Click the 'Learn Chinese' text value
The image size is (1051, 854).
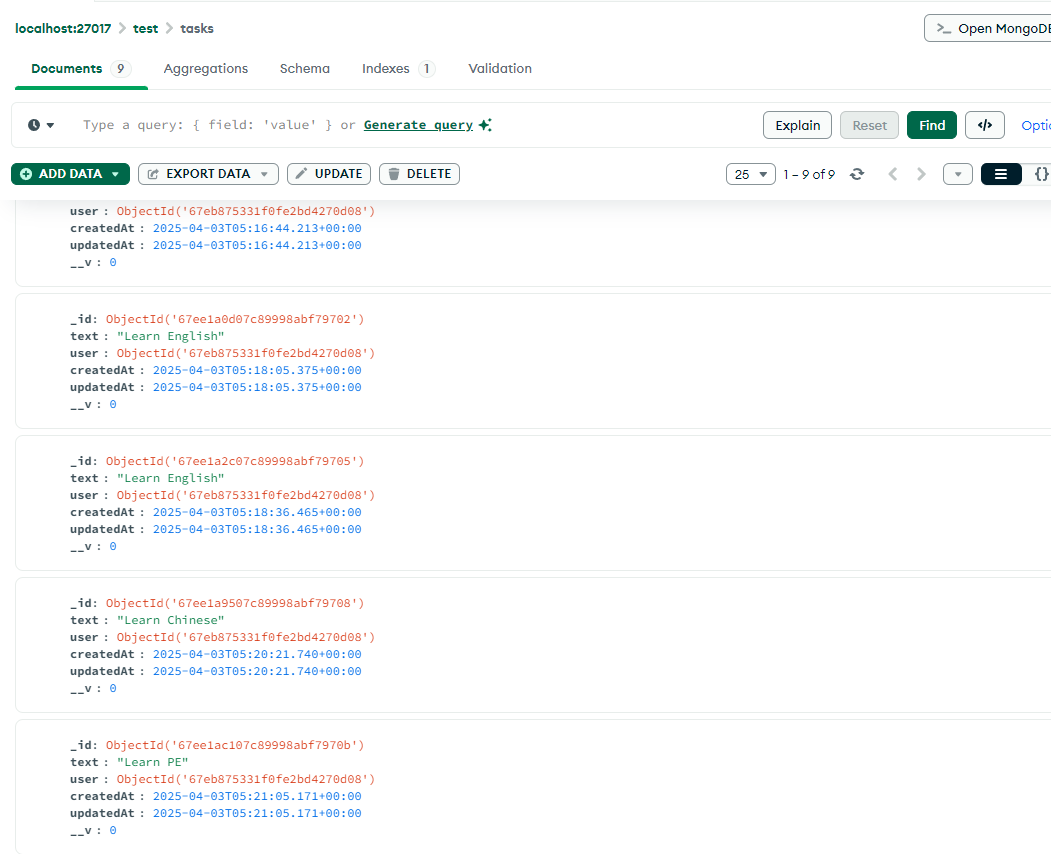click(171, 620)
